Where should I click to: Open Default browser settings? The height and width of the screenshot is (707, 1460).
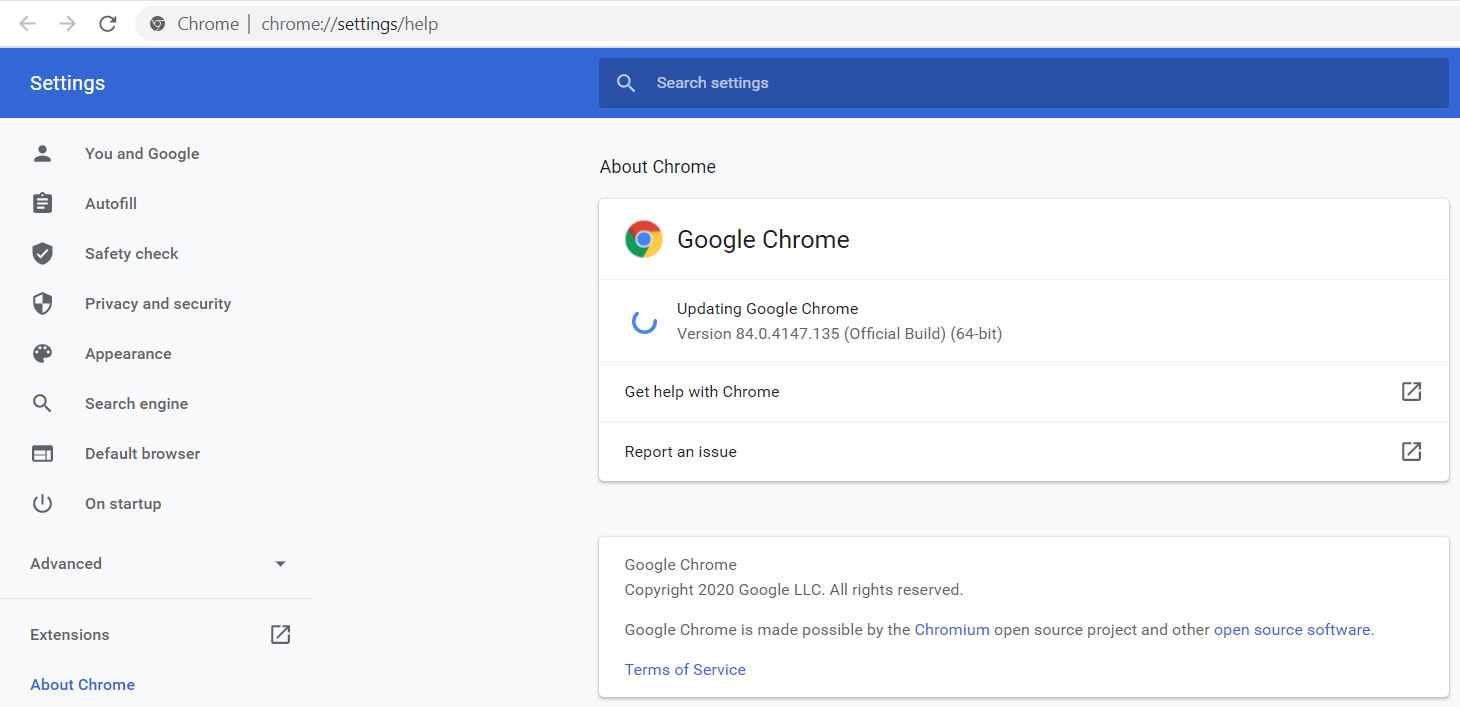[142, 453]
